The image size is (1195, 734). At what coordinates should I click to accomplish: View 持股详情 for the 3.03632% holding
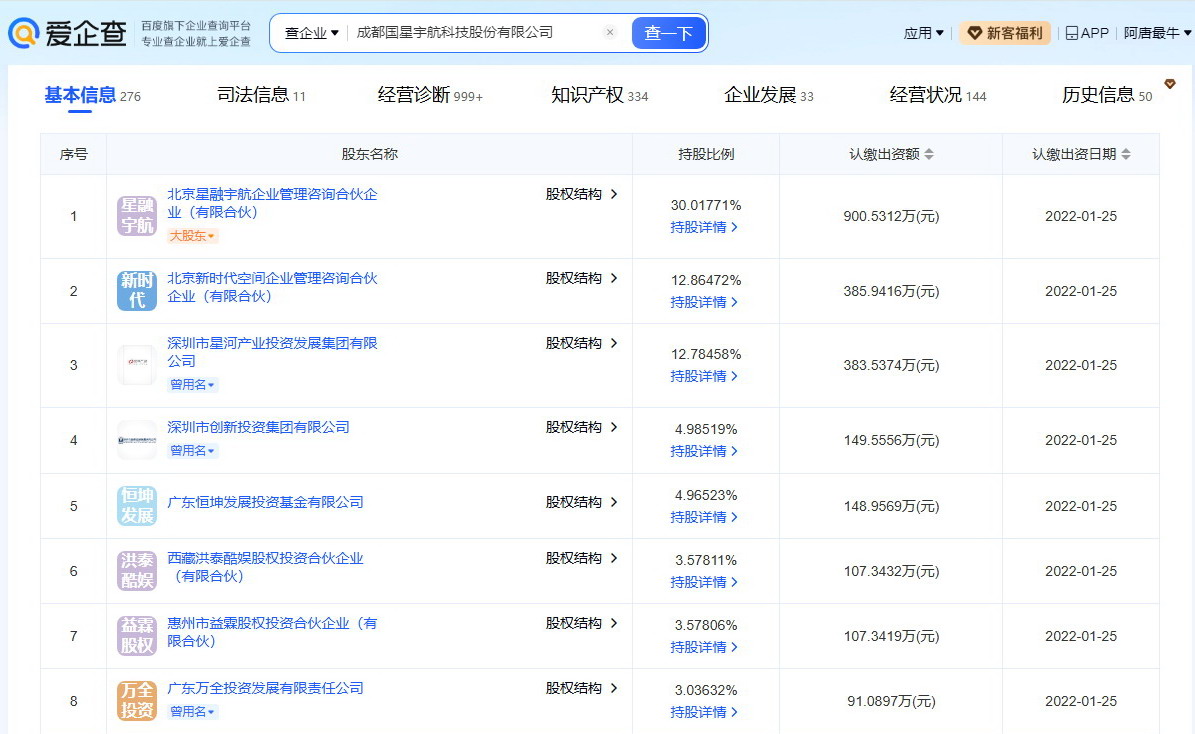pos(704,712)
